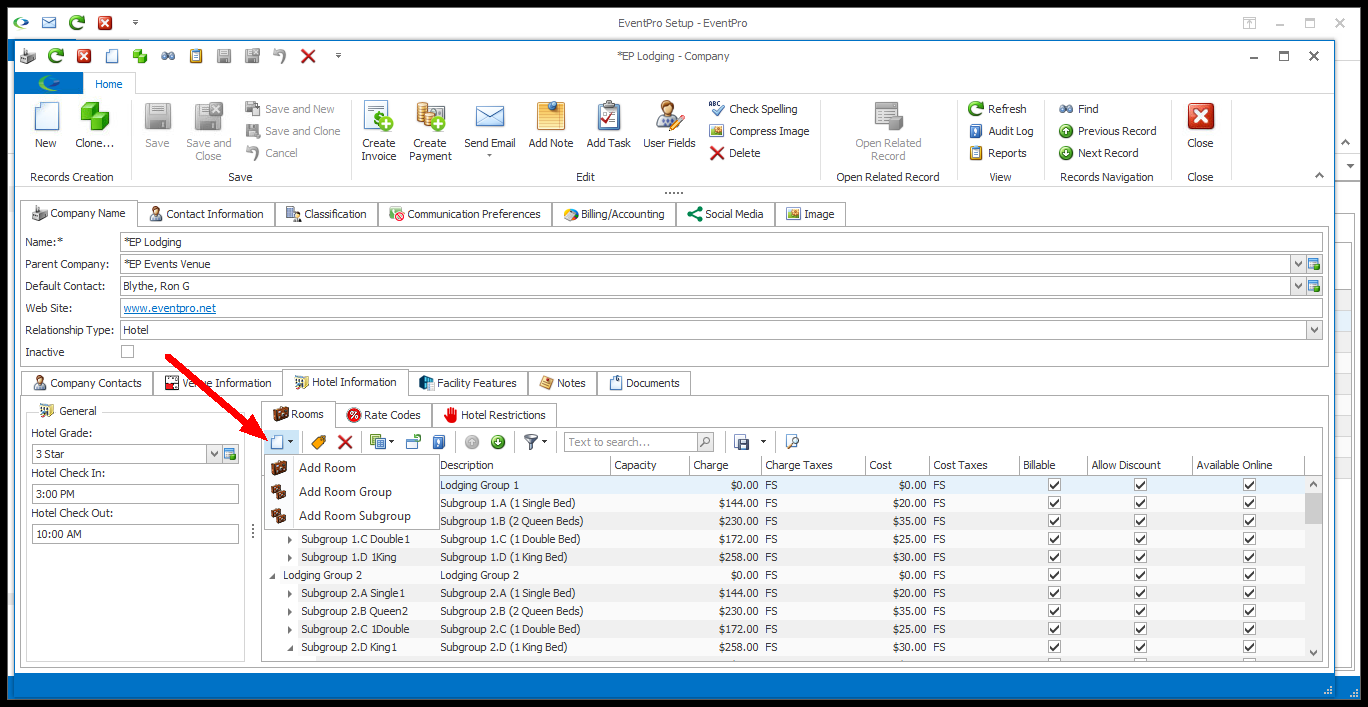1368x707 pixels.
Task: Click the ribbon Close button icon
Action: tap(1200, 117)
